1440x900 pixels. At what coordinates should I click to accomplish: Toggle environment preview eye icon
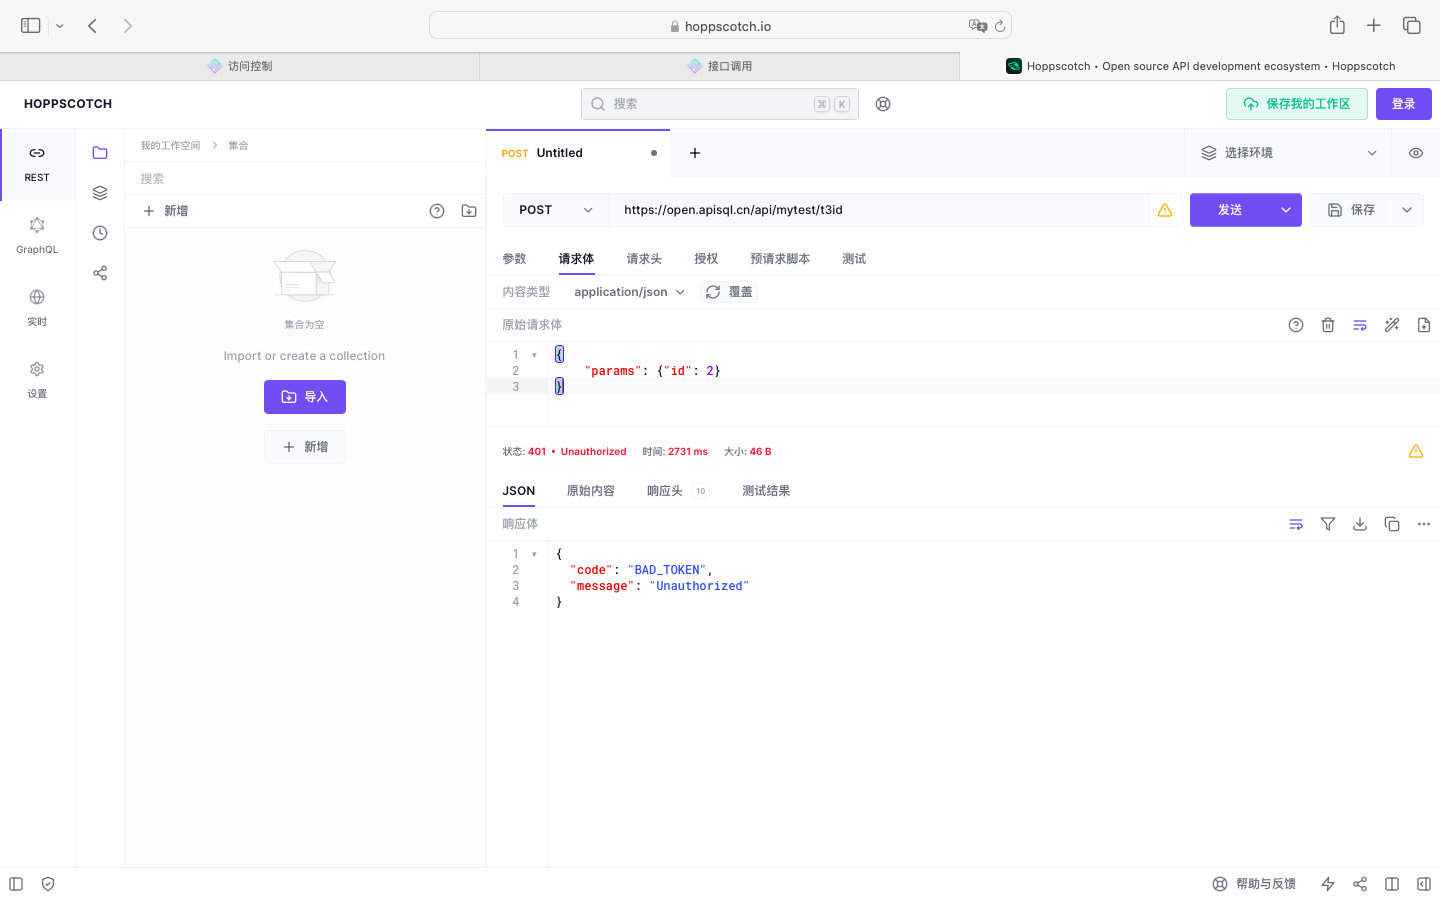[1416, 153]
